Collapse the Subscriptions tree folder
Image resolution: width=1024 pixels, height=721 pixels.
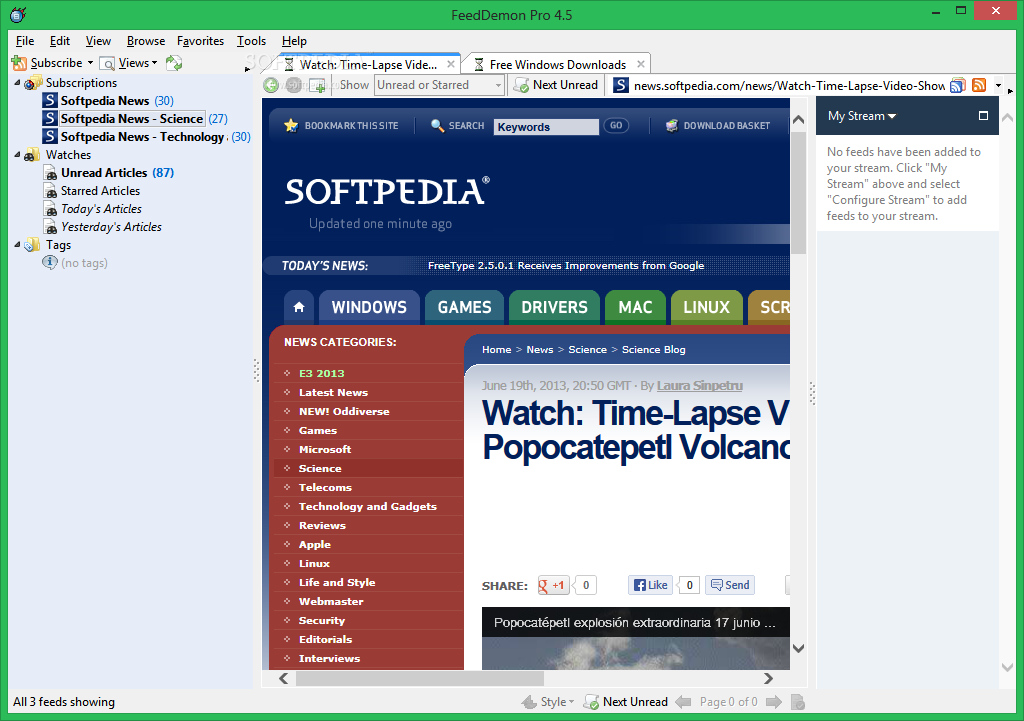pyautogui.click(x=17, y=82)
